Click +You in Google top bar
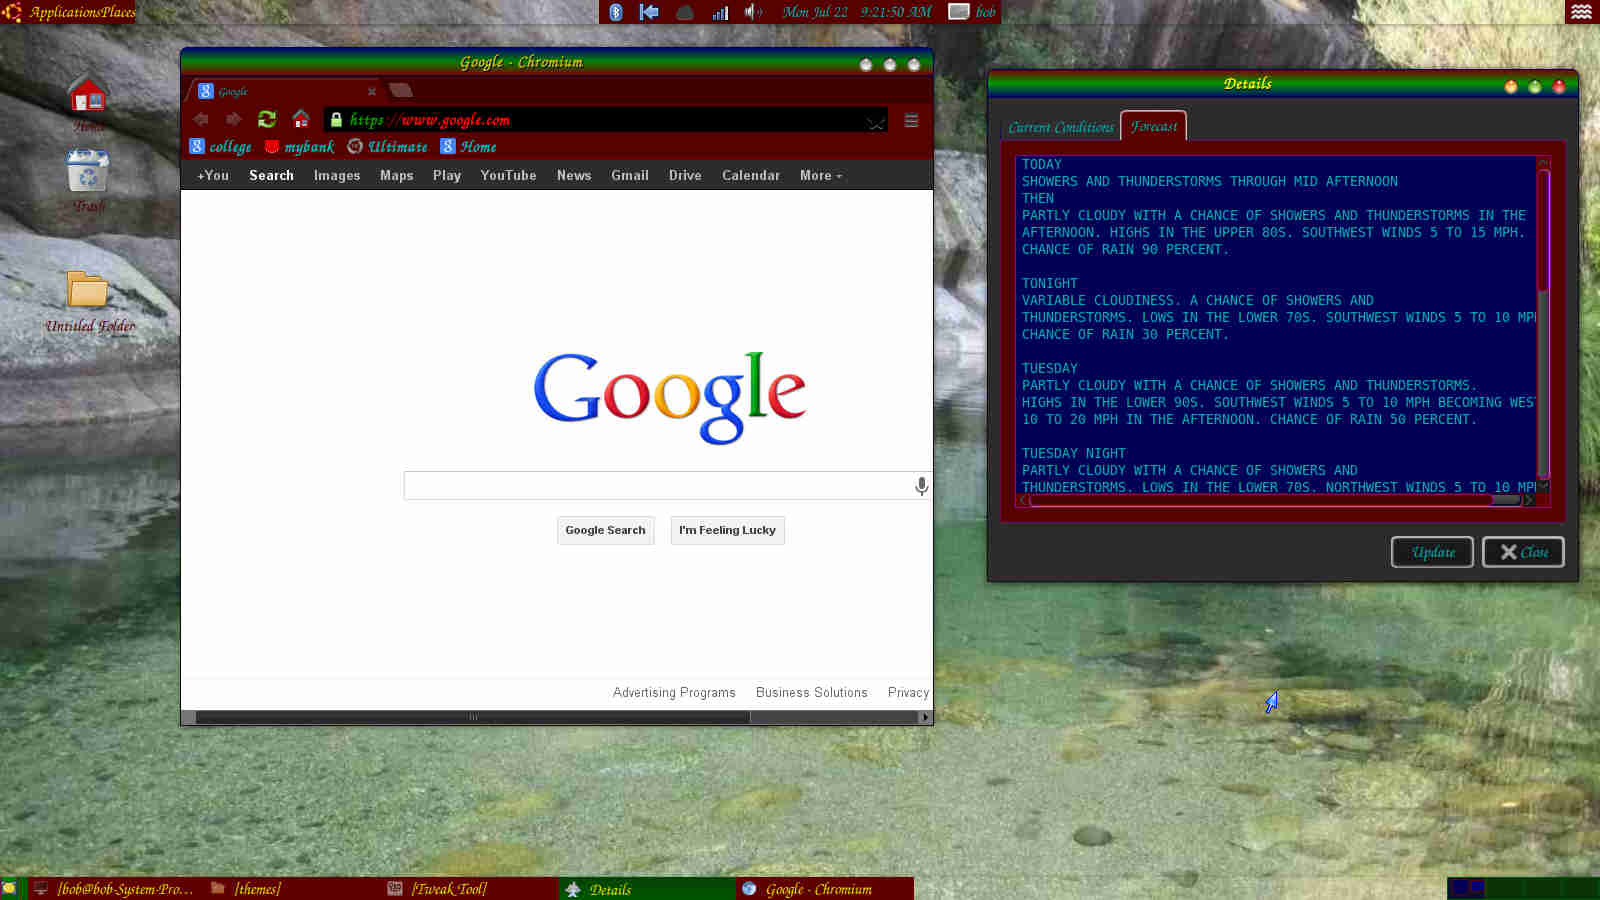 [213, 175]
